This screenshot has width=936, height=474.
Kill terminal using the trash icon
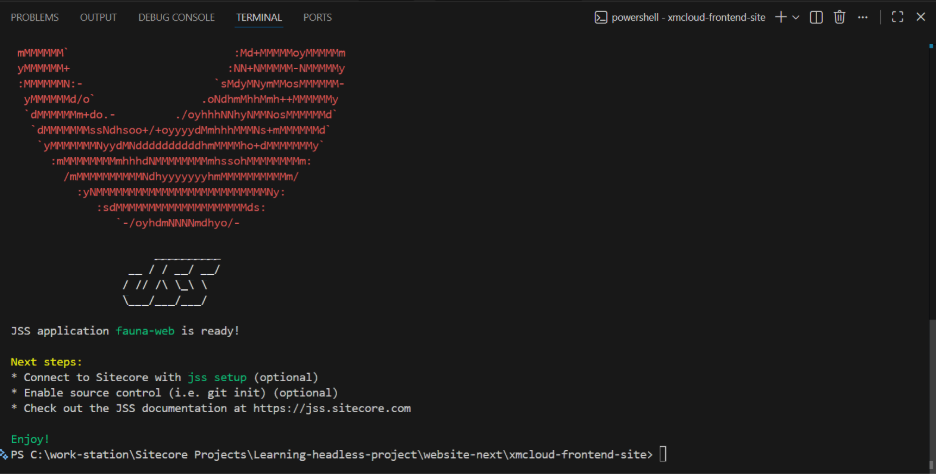click(840, 17)
